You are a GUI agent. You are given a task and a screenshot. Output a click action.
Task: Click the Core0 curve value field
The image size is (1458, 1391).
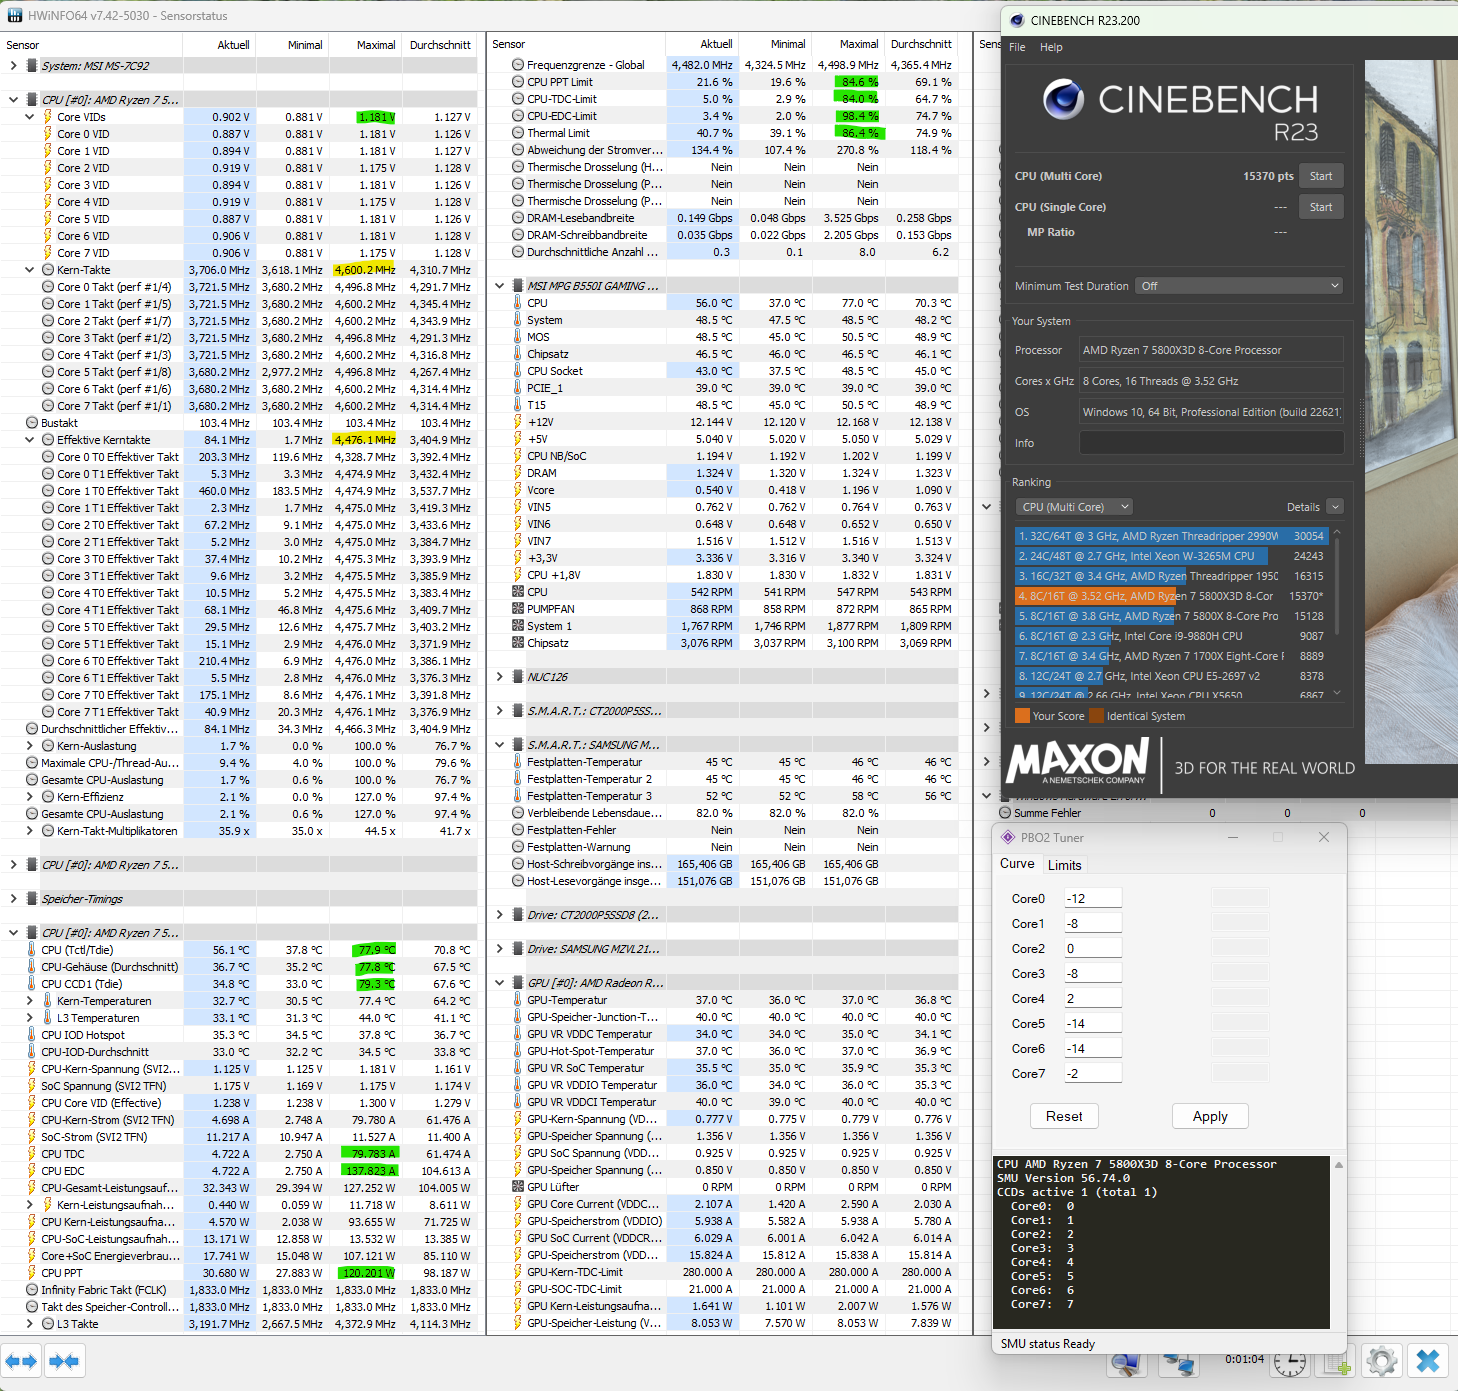click(x=1093, y=898)
